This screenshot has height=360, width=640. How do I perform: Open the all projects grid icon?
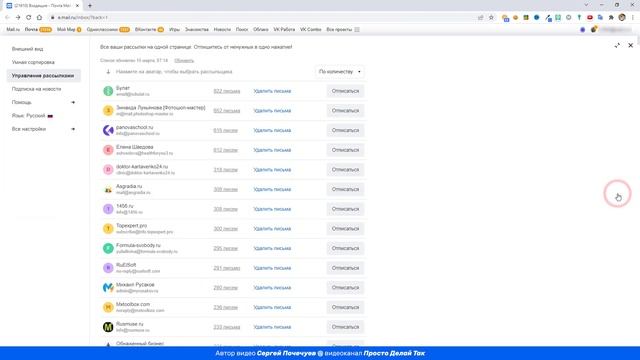point(357,29)
